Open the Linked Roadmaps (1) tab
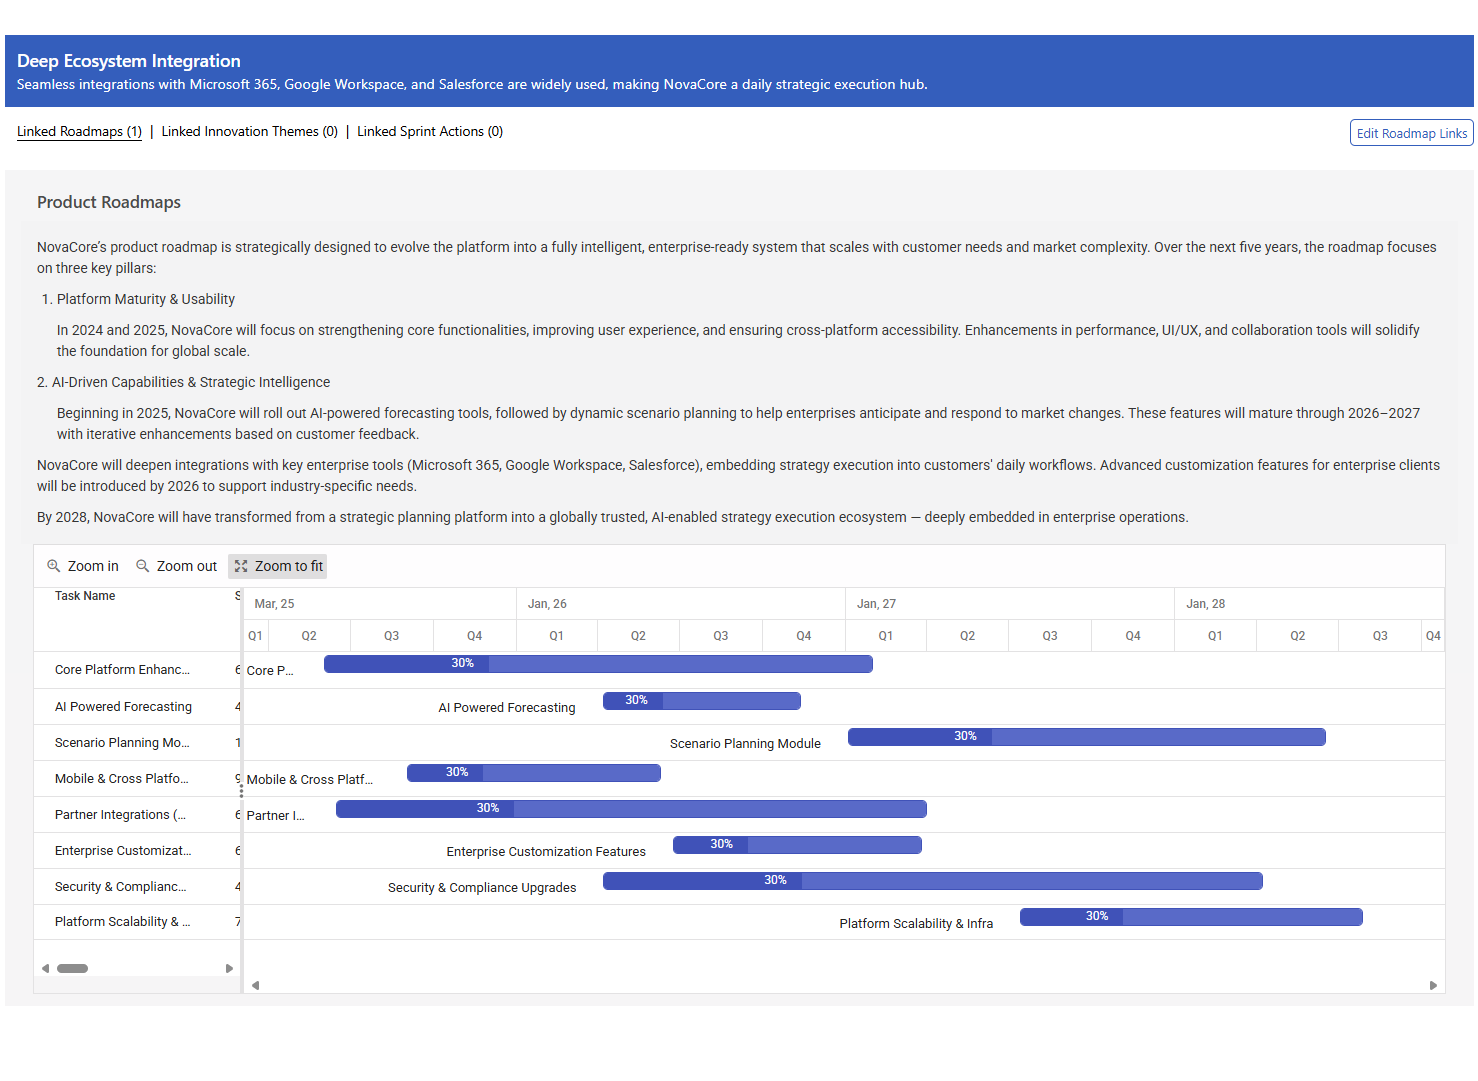This screenshot has height=1081, width=1478. tap(79, 132)
